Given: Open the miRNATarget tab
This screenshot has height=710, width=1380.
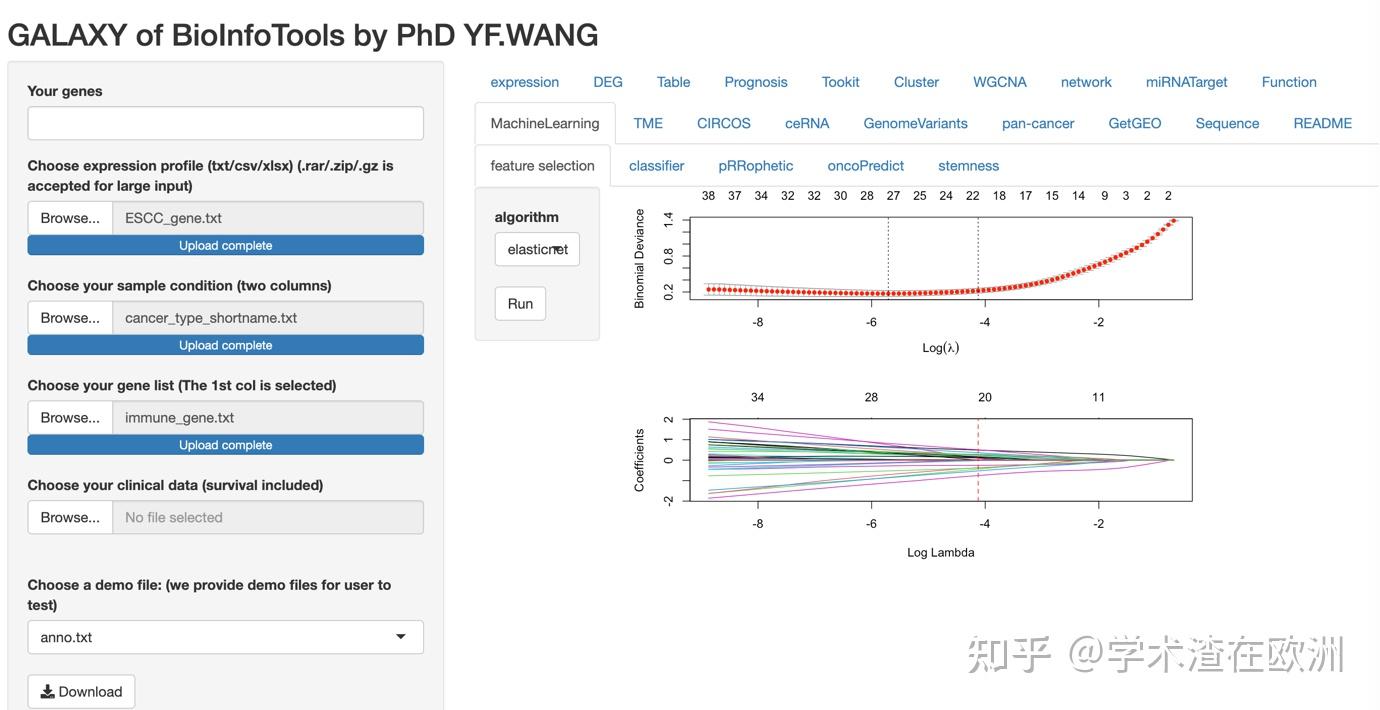Looking at the screenshot, I should [1186, 81].
